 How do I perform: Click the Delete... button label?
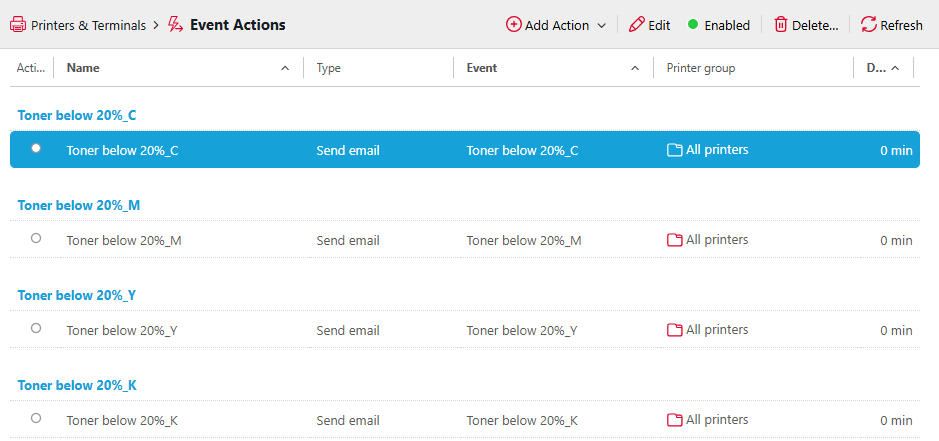pyautogui.click(x=815, y=25)
